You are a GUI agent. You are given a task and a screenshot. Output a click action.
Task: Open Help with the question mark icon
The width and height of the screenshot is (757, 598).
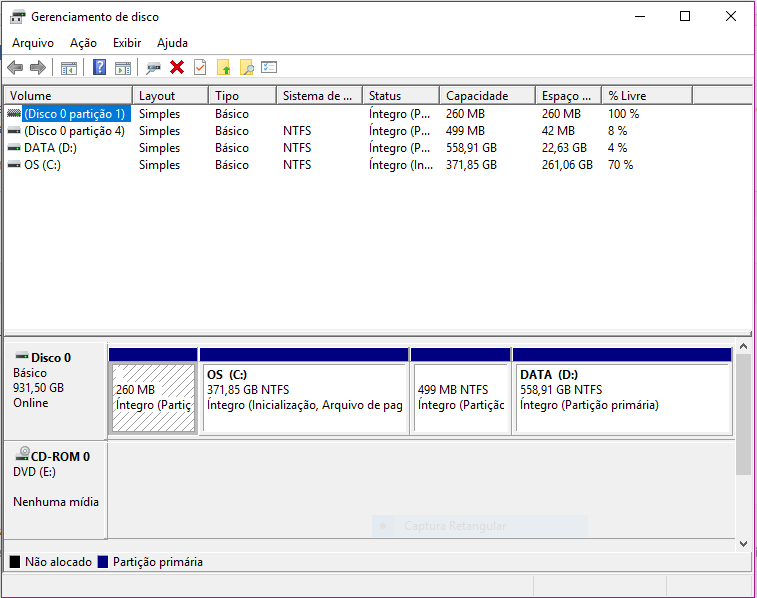tap(99, 67)
